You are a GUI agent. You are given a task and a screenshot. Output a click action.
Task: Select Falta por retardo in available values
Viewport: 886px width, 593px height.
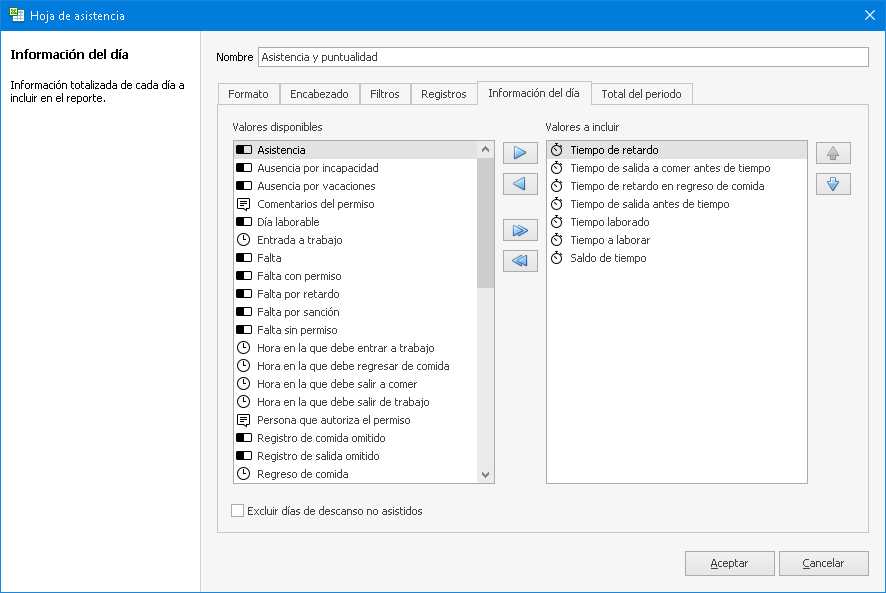298,294
